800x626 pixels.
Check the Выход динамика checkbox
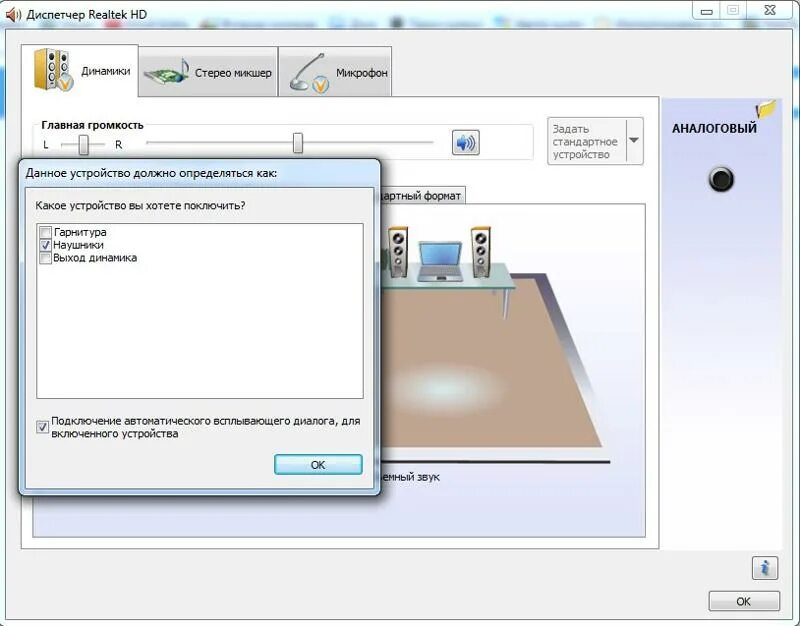pyautogui.click(x=45, y=258)
